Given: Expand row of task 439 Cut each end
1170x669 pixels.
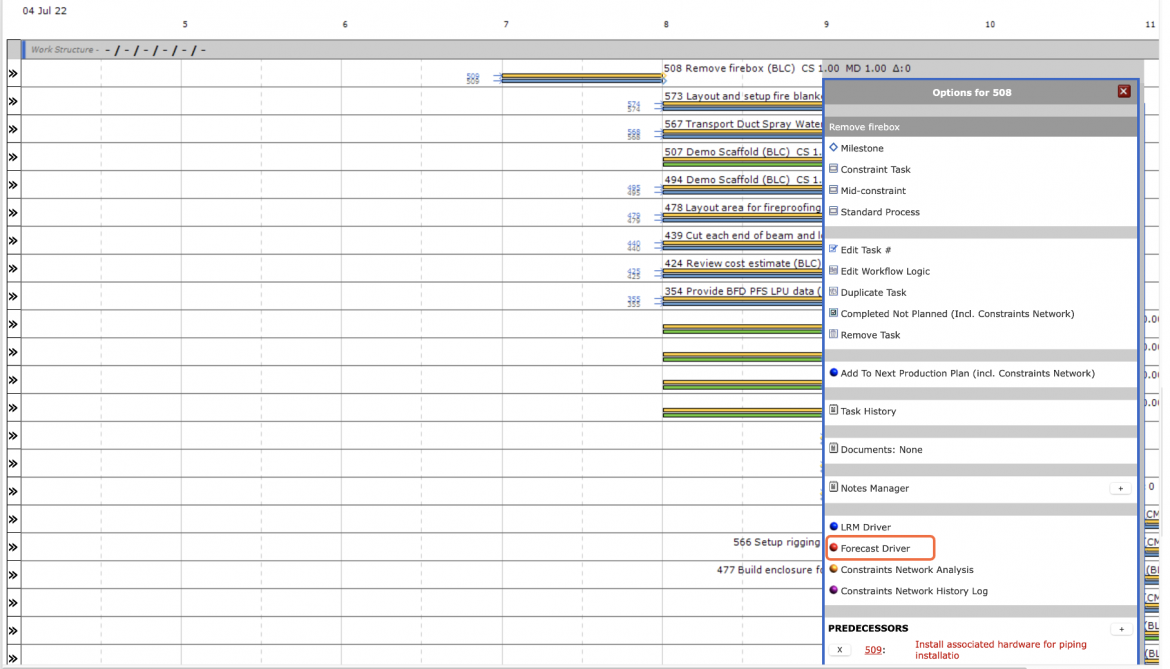Looking at the screenshot, I should pyautogui.click(x=13, y=241).
